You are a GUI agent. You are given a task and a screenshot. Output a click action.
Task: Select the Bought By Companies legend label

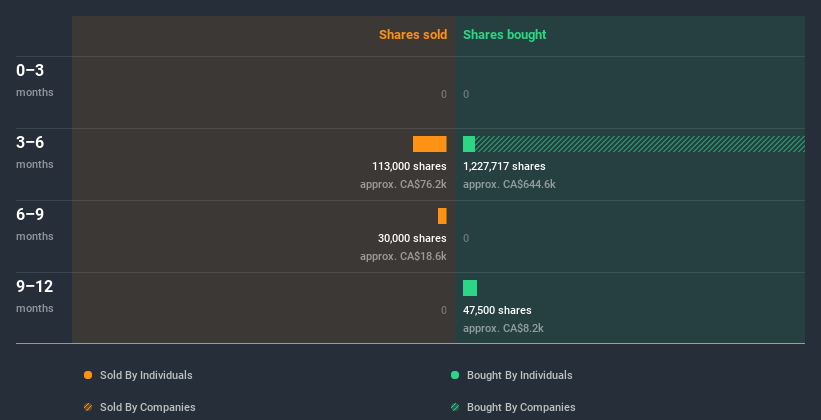coord(521,407)
